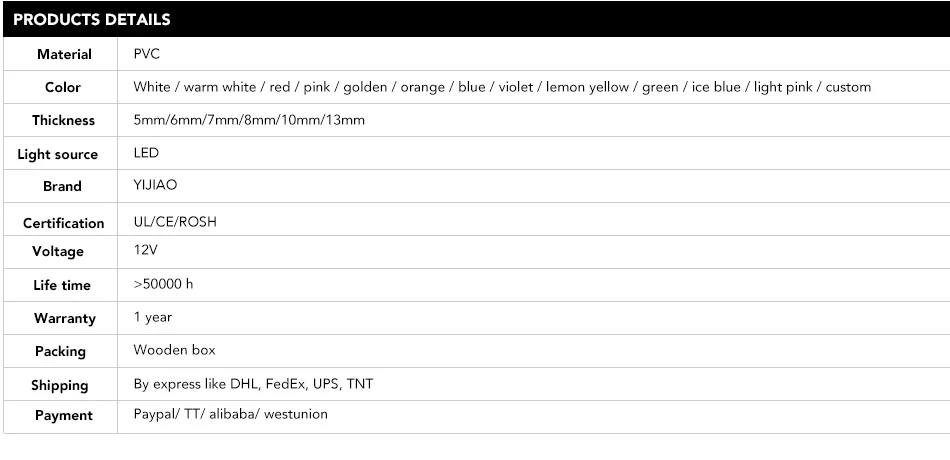
Task: Click the Voltage row label
Action: click(x=58, y=251)
